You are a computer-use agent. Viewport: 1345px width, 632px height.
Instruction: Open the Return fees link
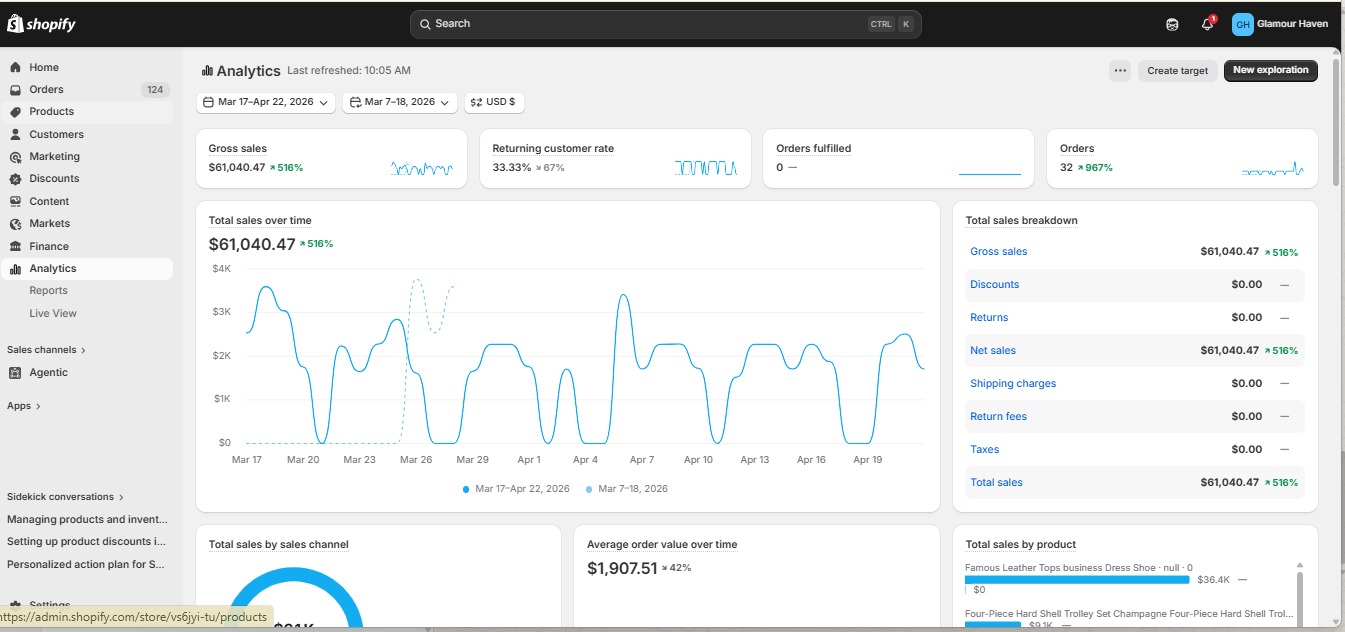[998, 417]
